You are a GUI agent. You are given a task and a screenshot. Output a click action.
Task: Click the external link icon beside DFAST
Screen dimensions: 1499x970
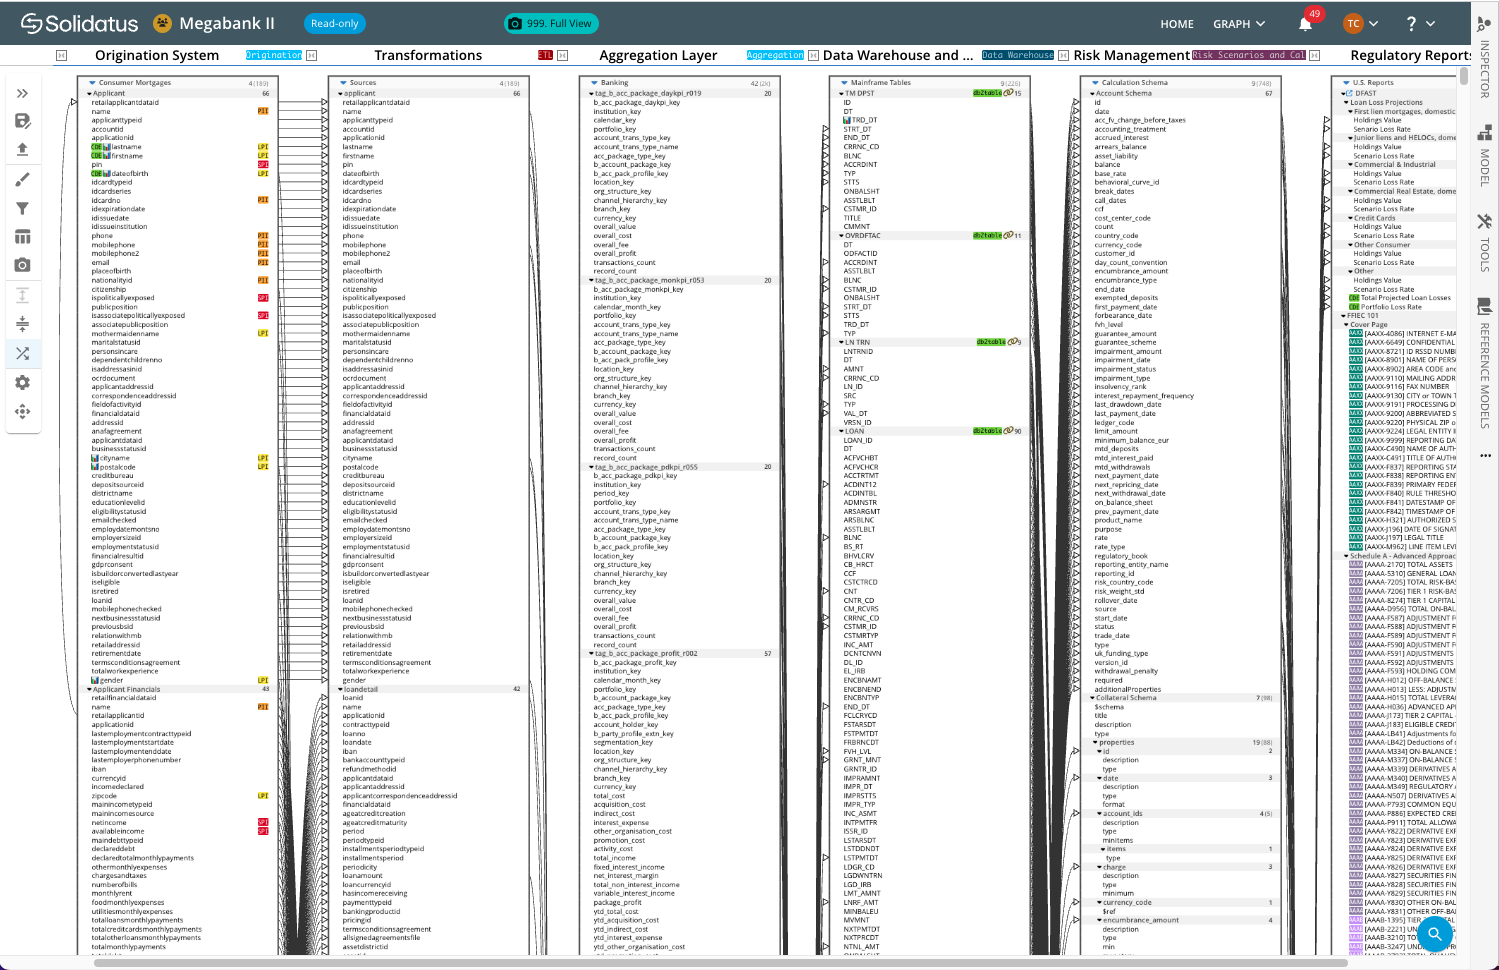(x=1347, y=93)
